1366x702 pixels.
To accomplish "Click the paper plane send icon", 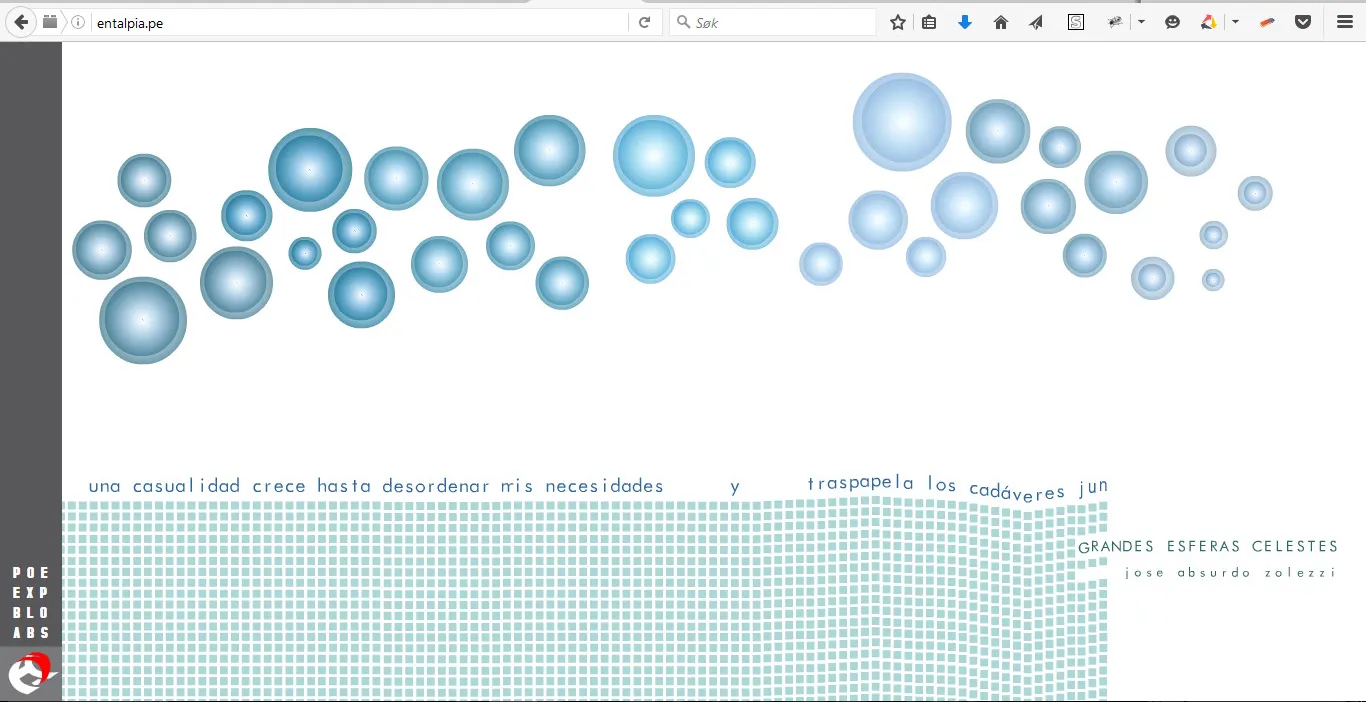I will pyautogui.click(x=1036, y=22).
